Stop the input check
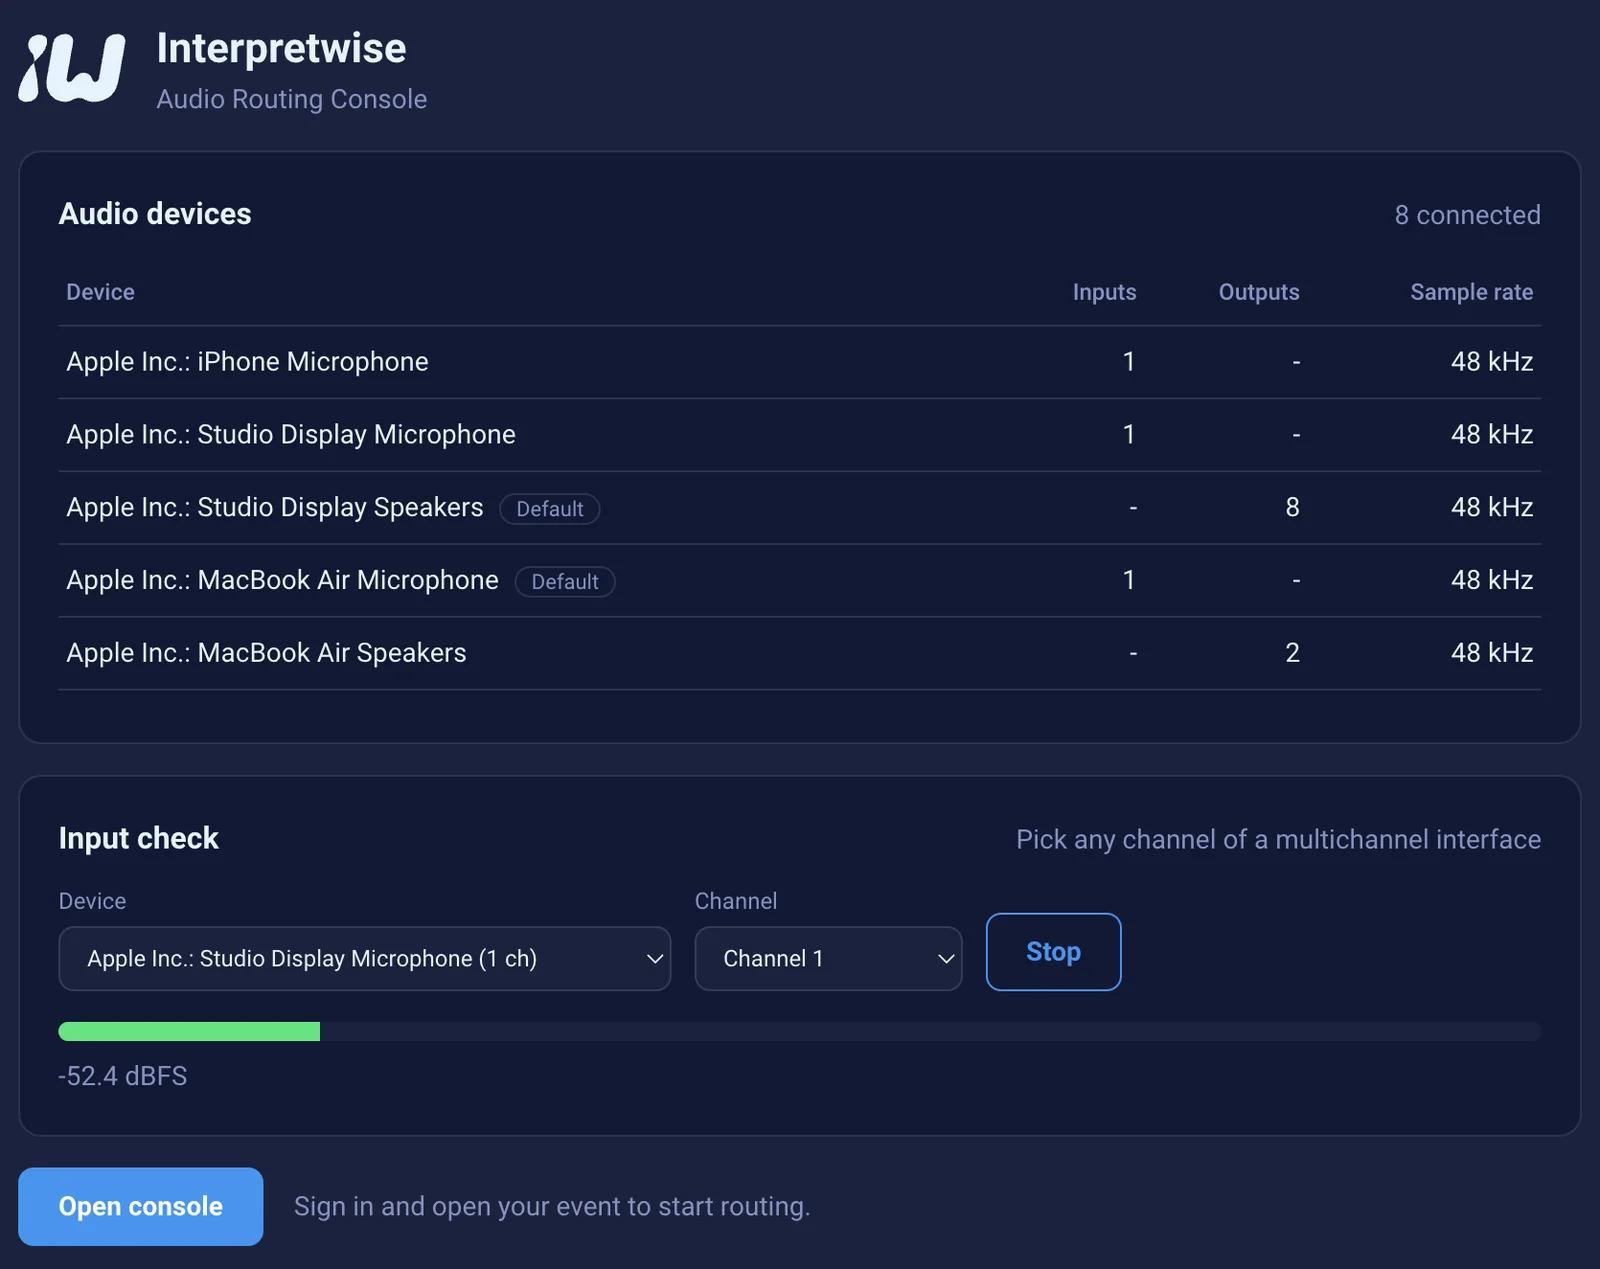 point(1053,952)
